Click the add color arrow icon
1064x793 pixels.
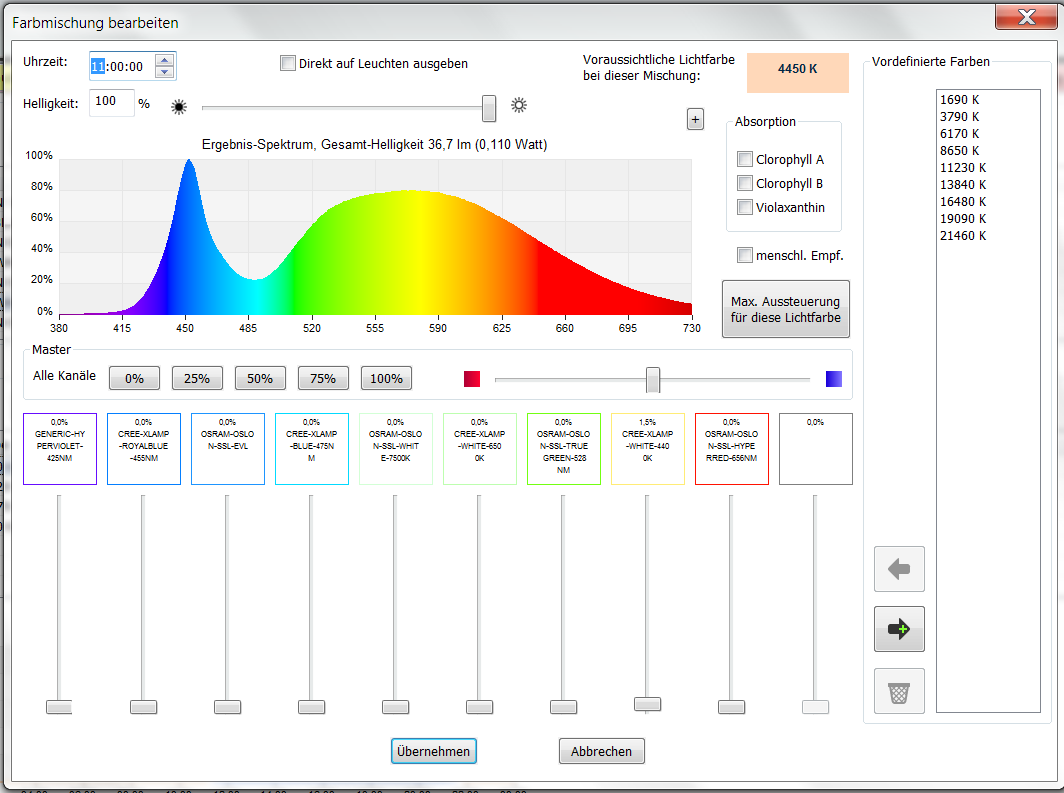899,629
